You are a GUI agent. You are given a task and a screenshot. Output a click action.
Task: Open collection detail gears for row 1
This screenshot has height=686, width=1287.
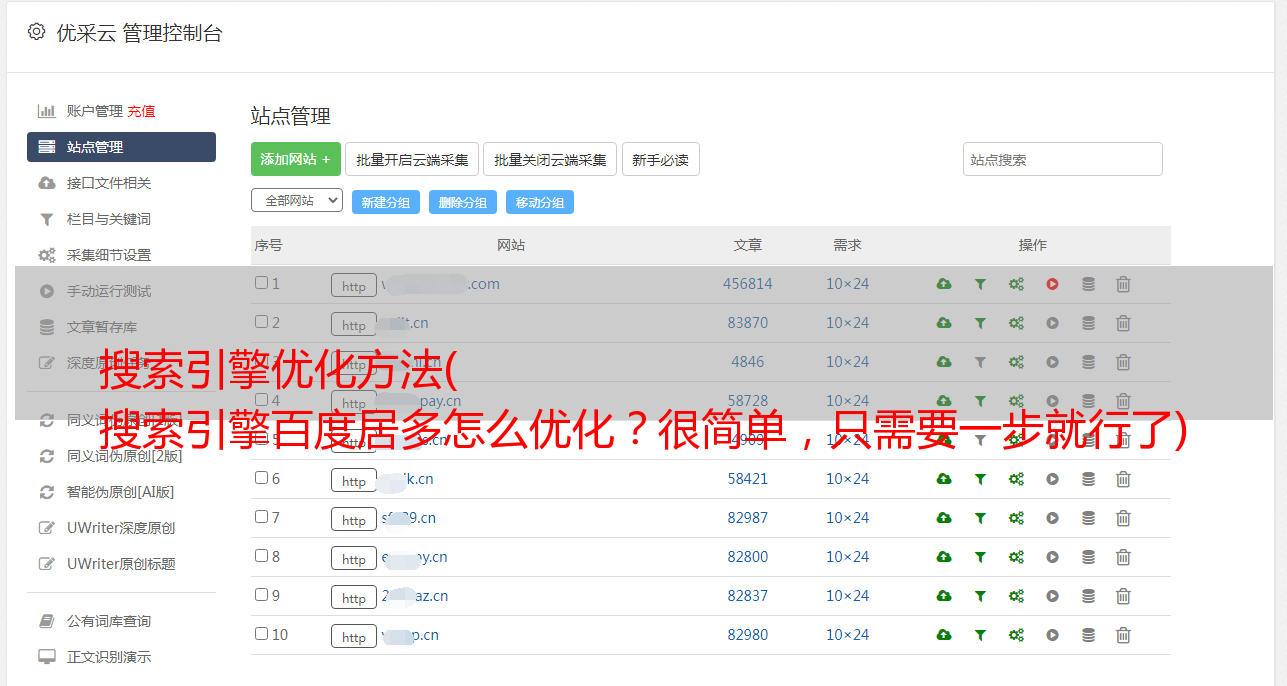1016,284
